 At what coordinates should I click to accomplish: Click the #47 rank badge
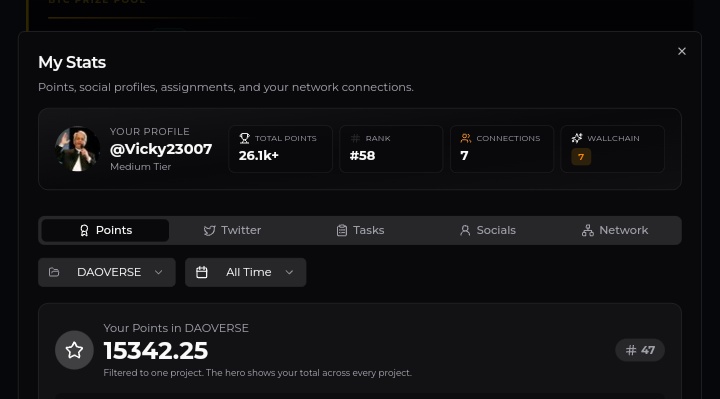coord(640,350)
